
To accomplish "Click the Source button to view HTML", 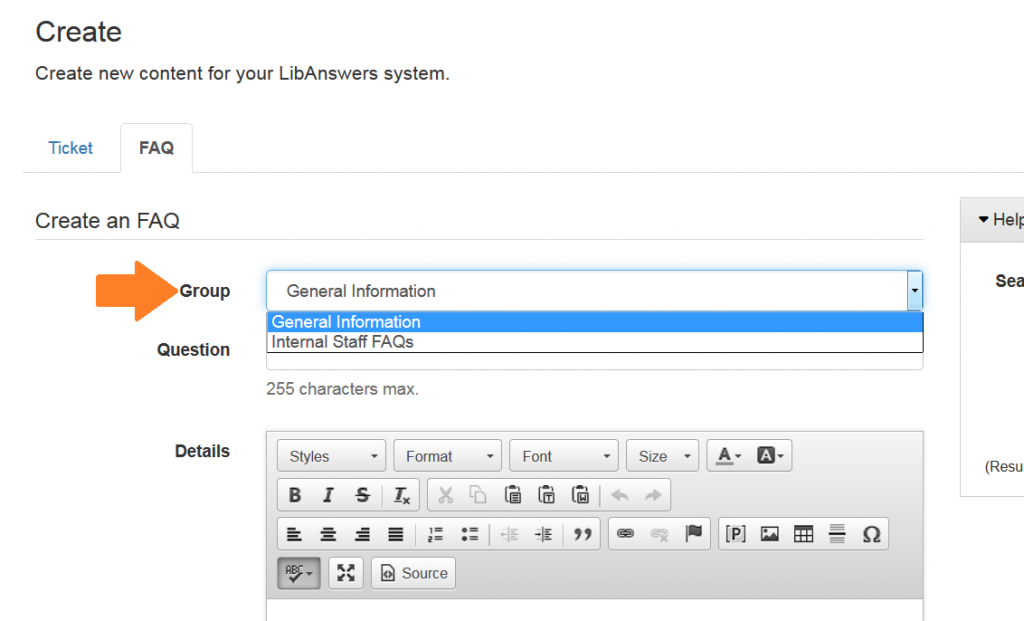I will [x=413, y=573].
